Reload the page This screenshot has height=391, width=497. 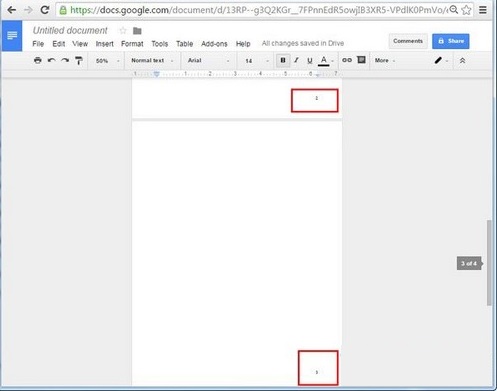point(45,10)
